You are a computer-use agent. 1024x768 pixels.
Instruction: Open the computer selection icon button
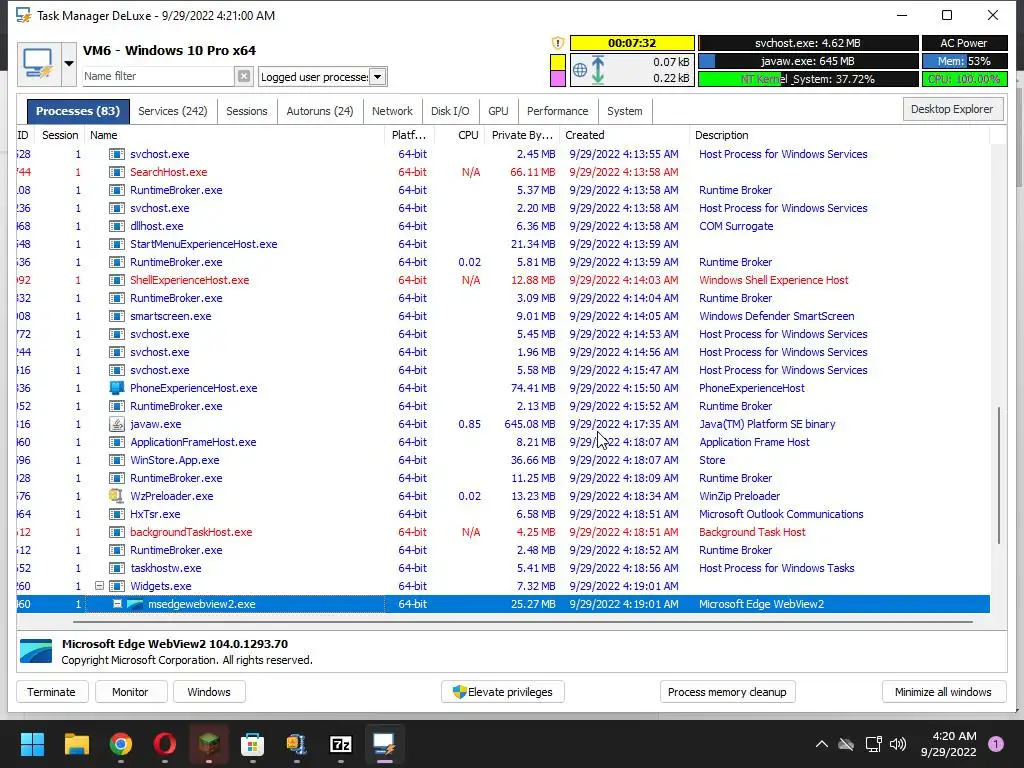[x=39, y=64]
